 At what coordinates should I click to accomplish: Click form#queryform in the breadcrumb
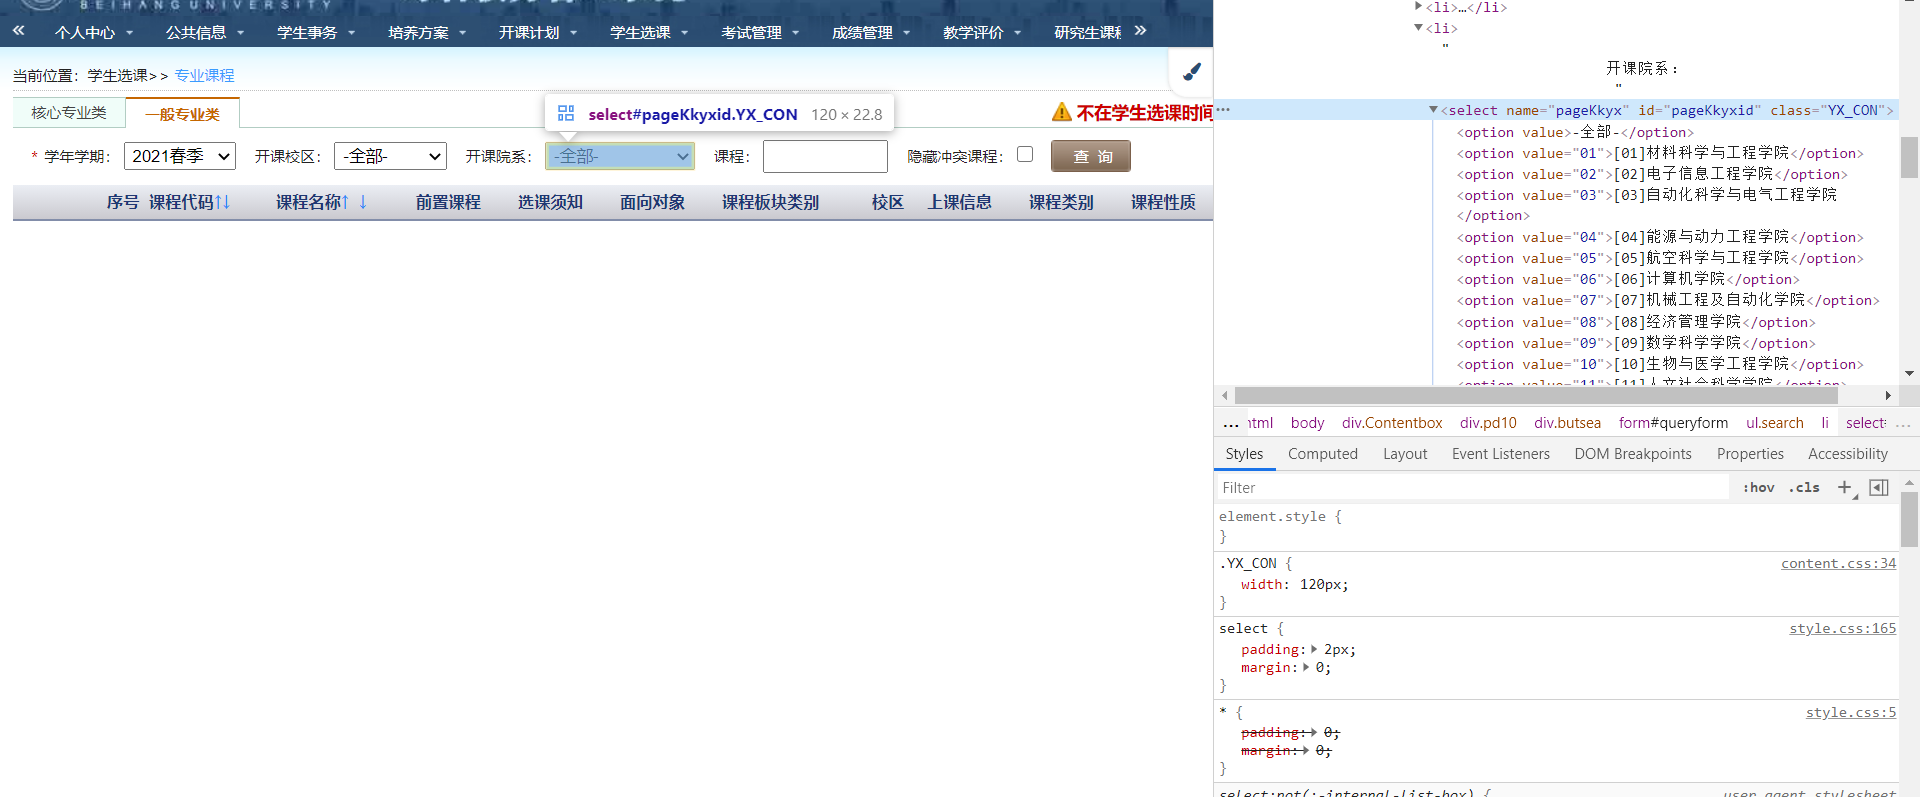(1673, 423)
